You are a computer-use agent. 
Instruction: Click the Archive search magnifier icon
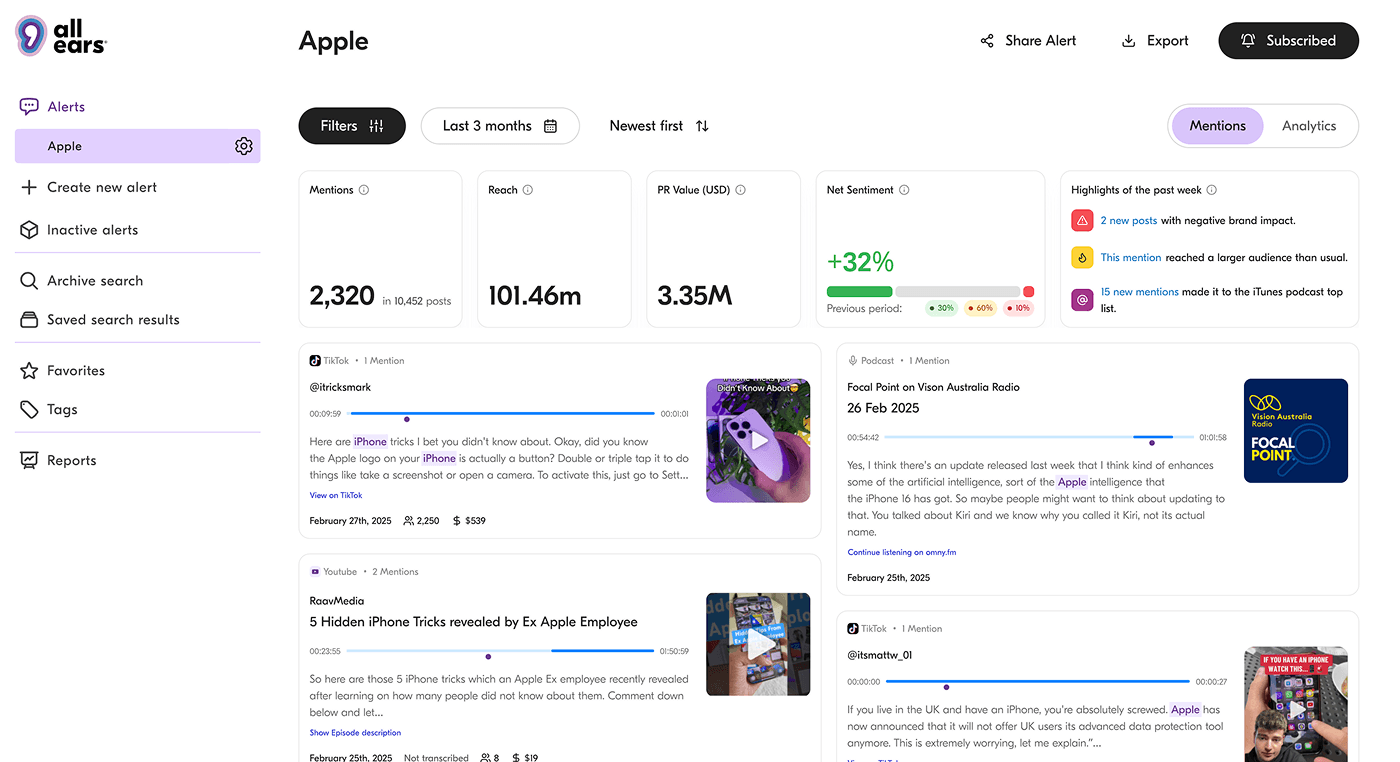(29, 281)
